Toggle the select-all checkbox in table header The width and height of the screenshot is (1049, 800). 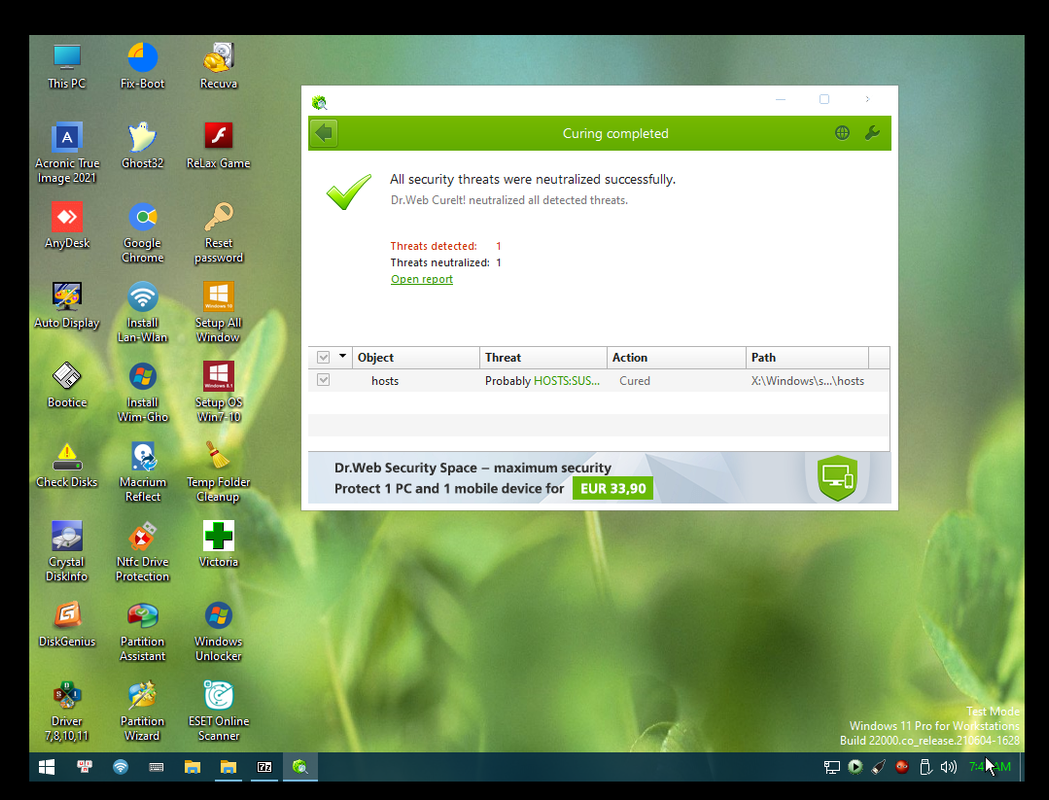[x=323, y=357]
